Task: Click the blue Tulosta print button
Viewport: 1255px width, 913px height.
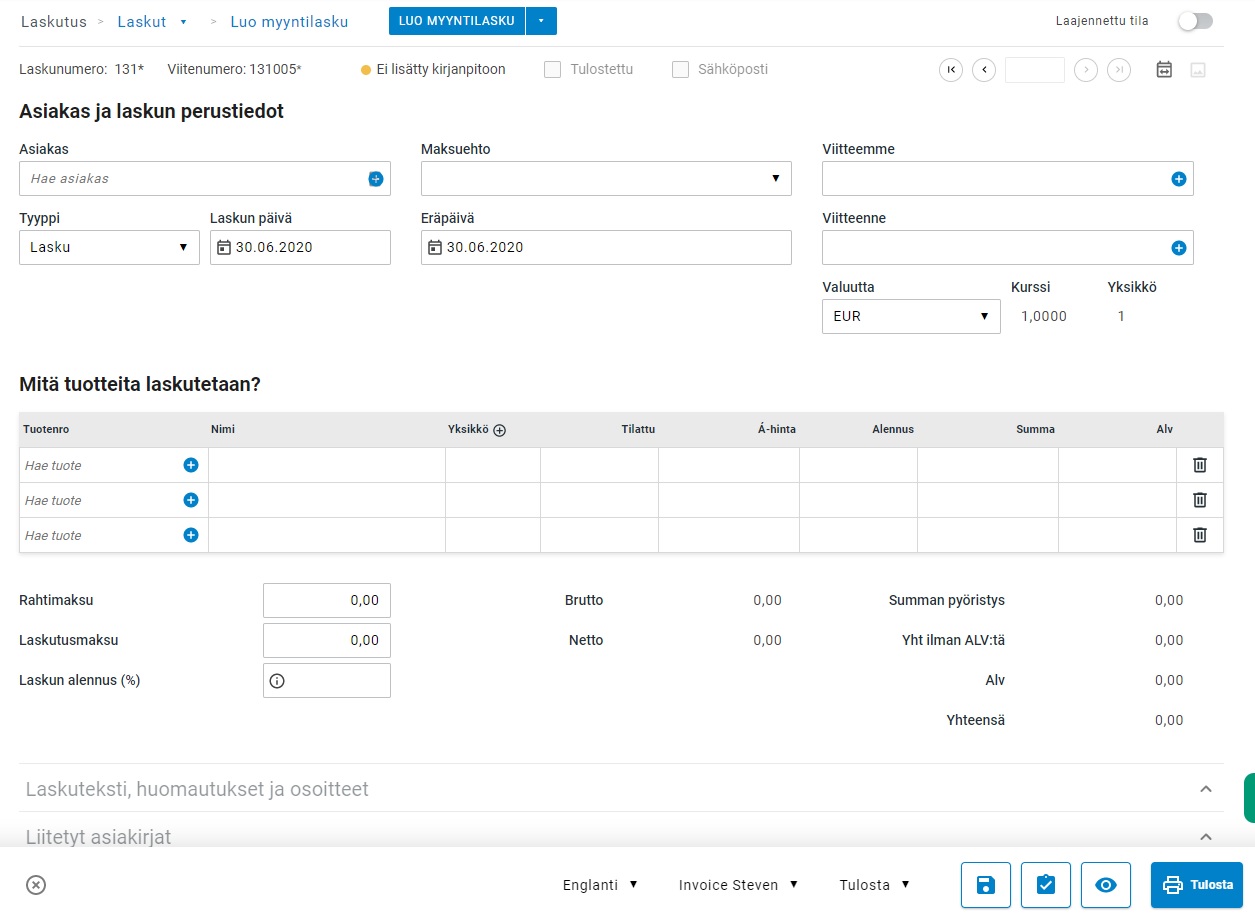Action: pyautogui.click(x=1196, y=885)
